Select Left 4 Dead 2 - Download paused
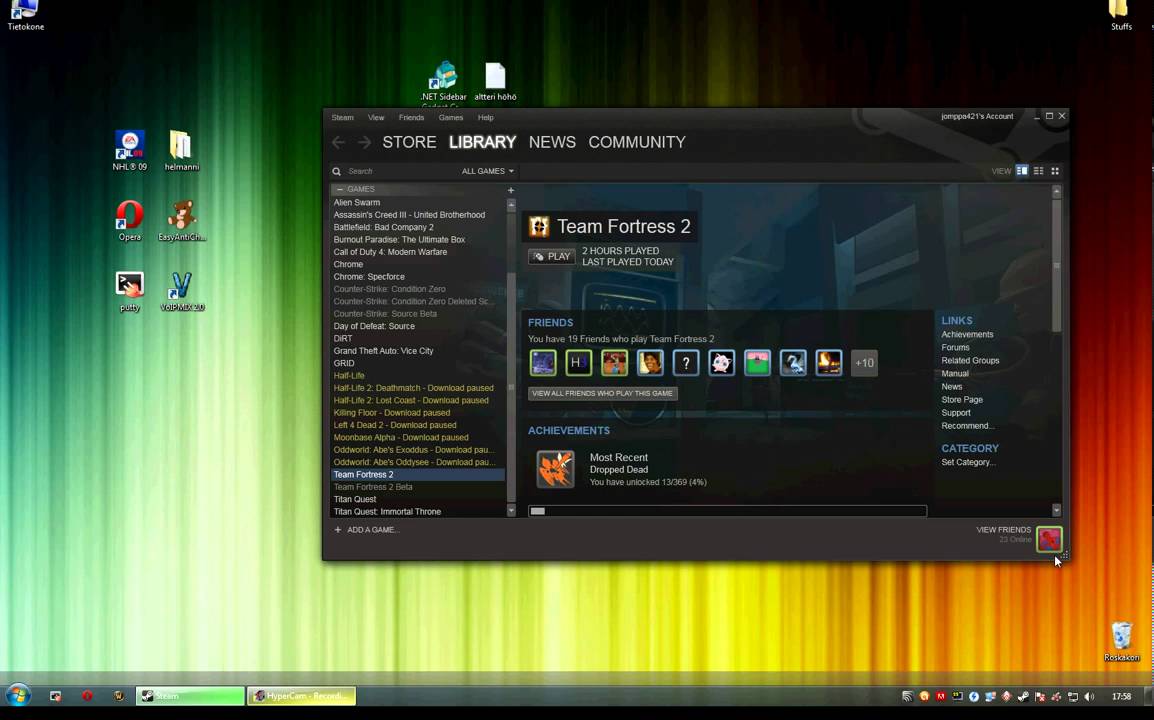 click(x=418, y=426)
